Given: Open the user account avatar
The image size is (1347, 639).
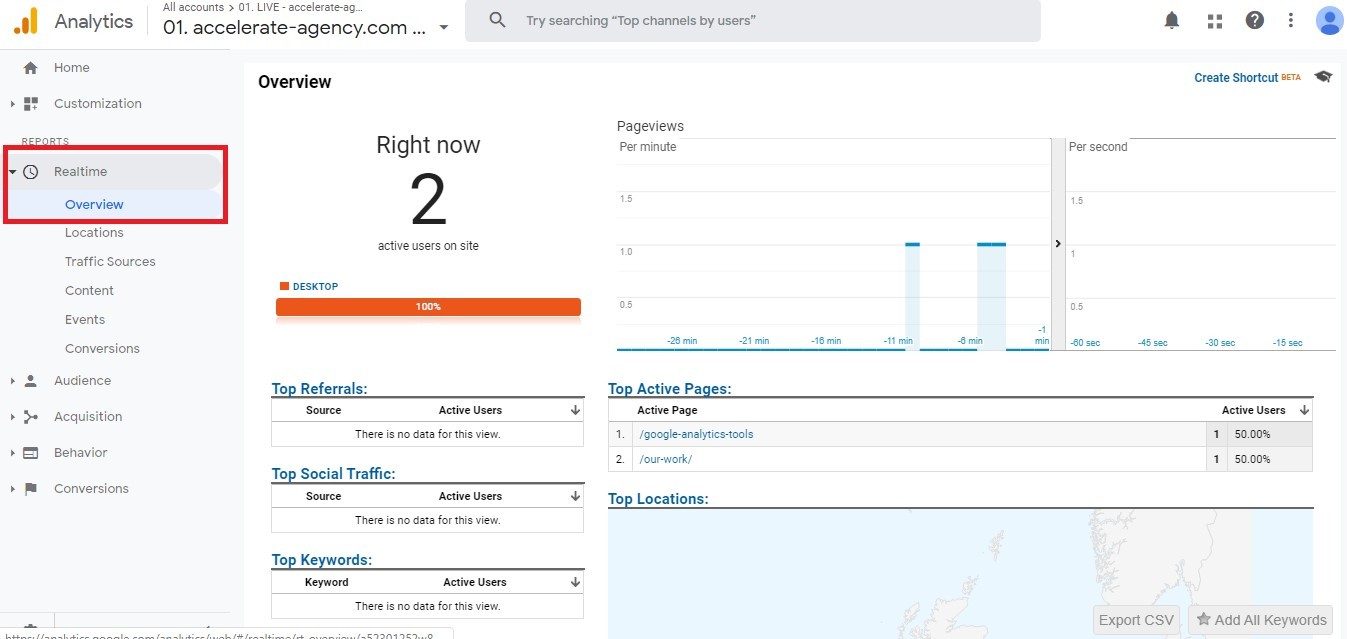Looking at the screenshot, I should 1330,20.
